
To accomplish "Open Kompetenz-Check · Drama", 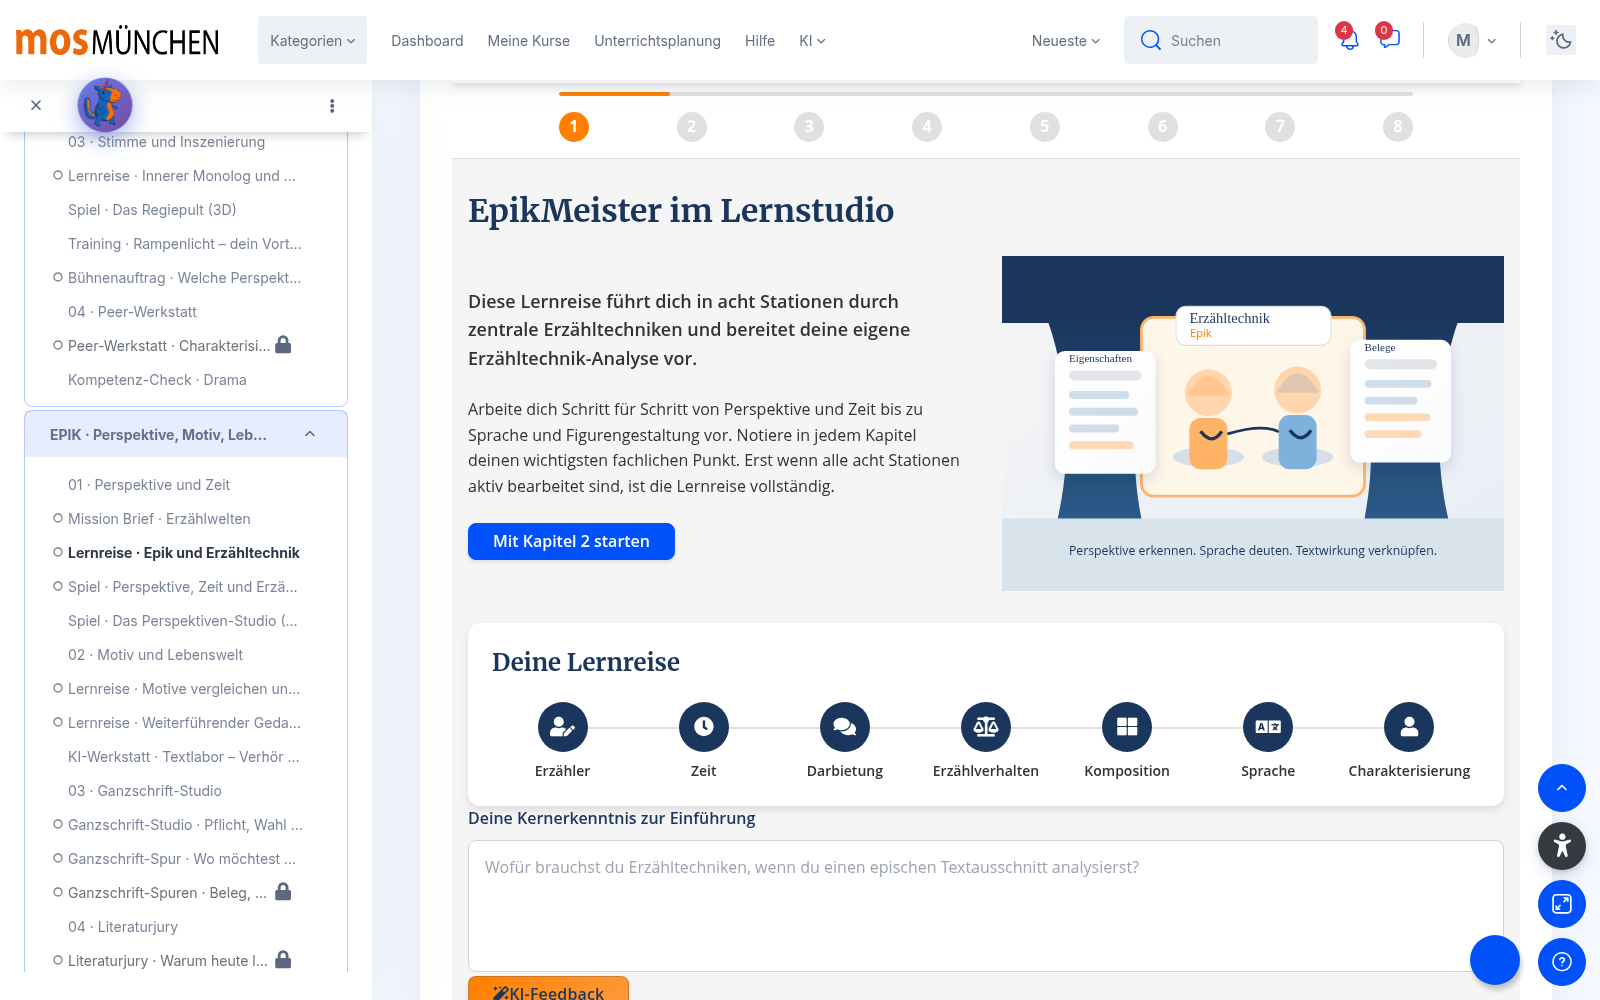I will tap(157, 379).
